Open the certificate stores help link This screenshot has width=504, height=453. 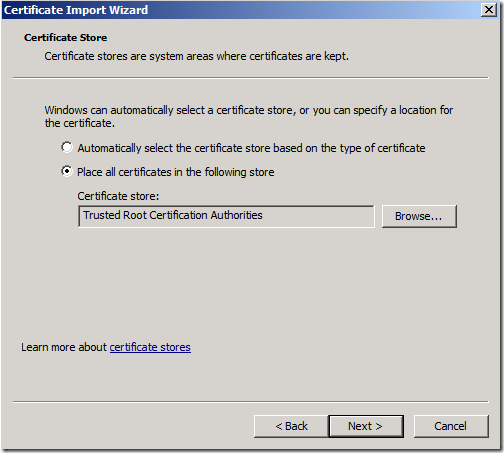pos(150,347)
